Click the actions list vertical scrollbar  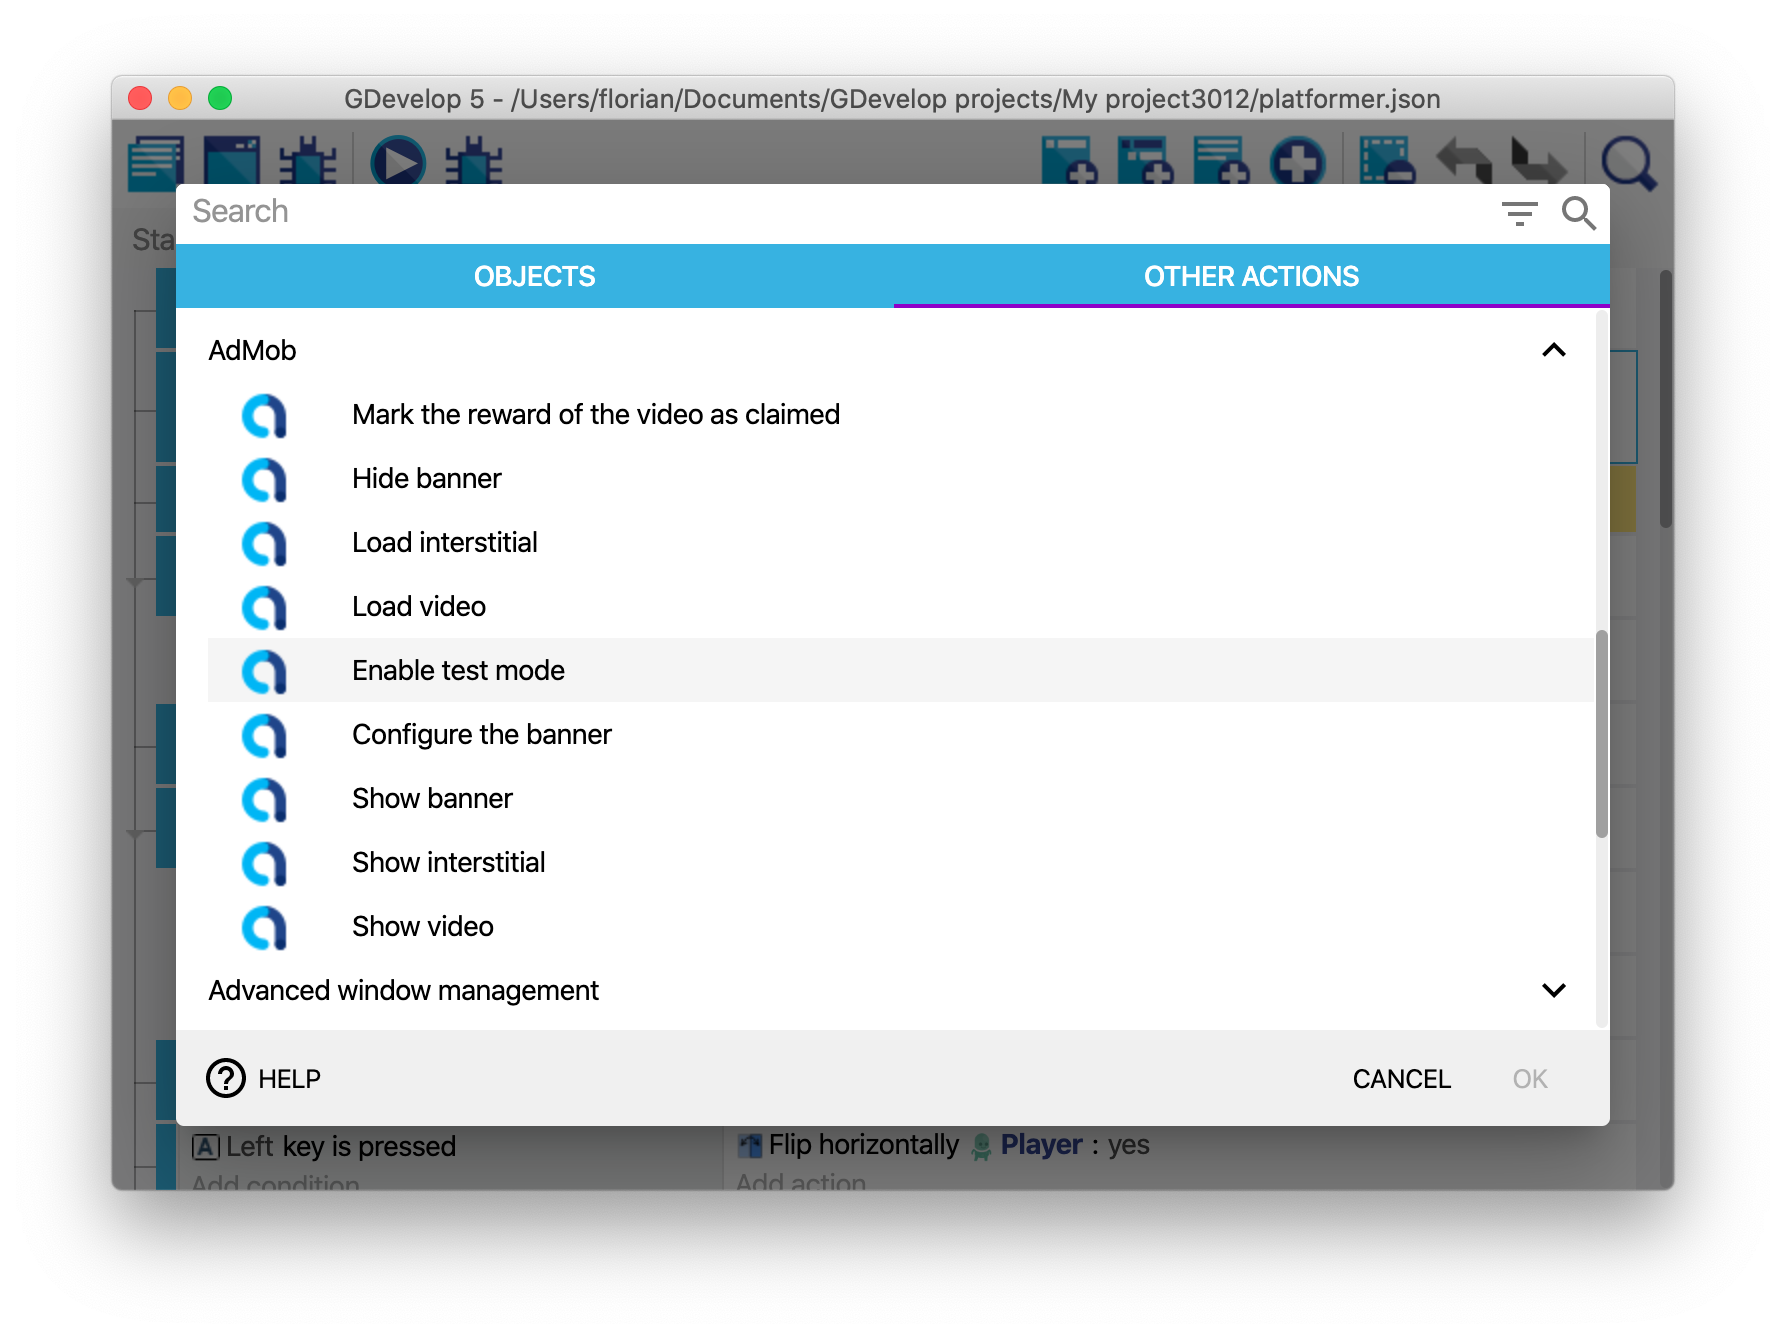click(1601, 733)
